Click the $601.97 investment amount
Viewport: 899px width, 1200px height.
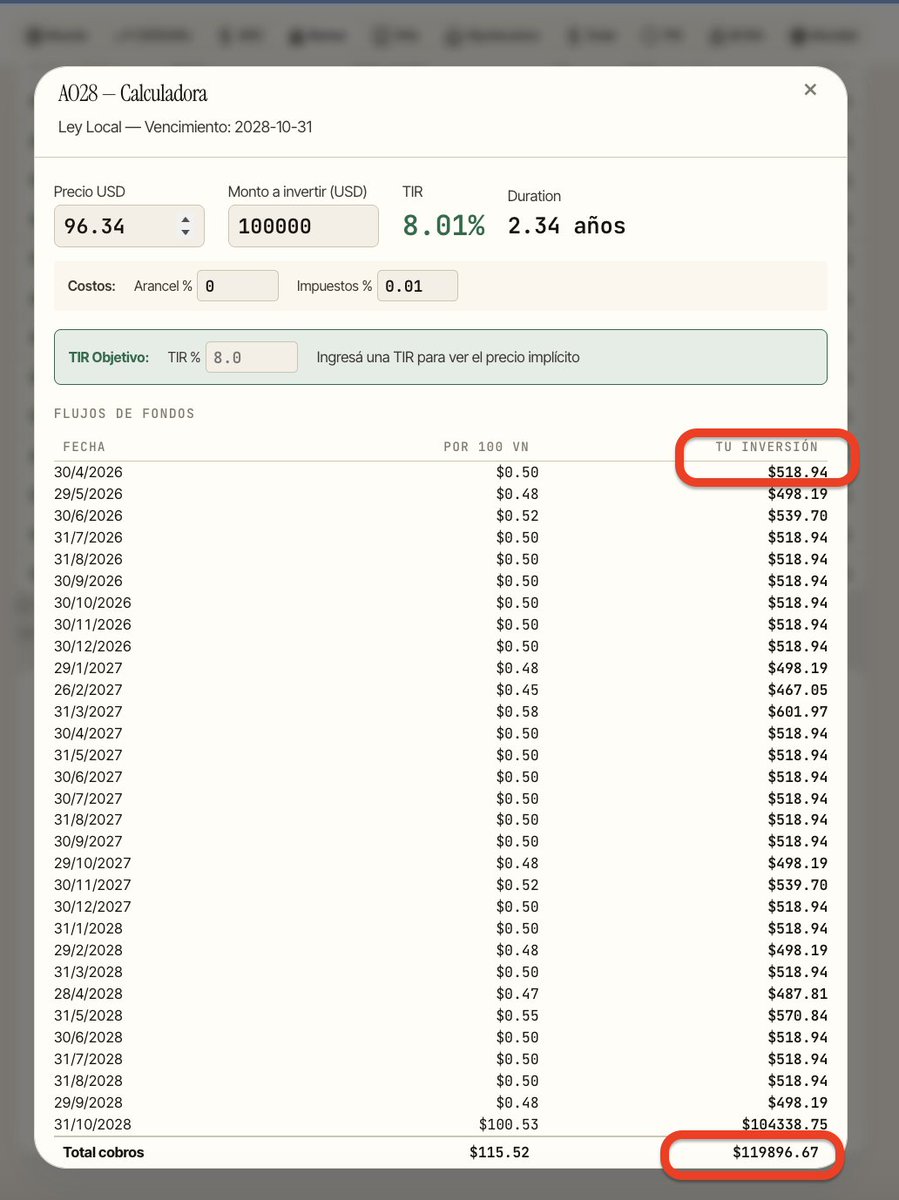(x=798, y=712)
